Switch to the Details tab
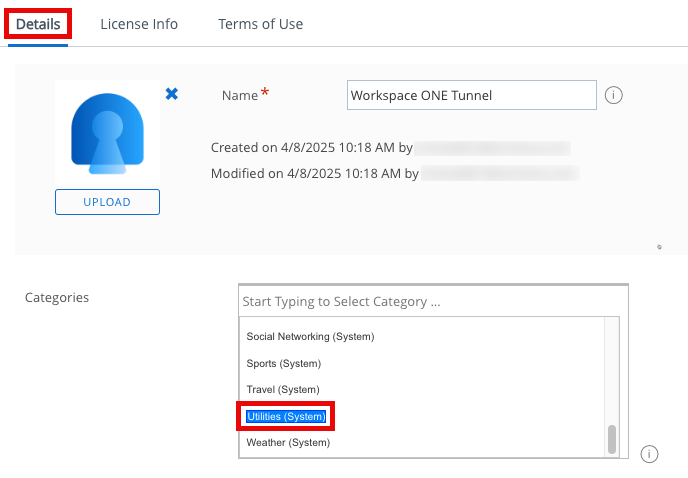688x478 pixels. (x=38, y=24)
